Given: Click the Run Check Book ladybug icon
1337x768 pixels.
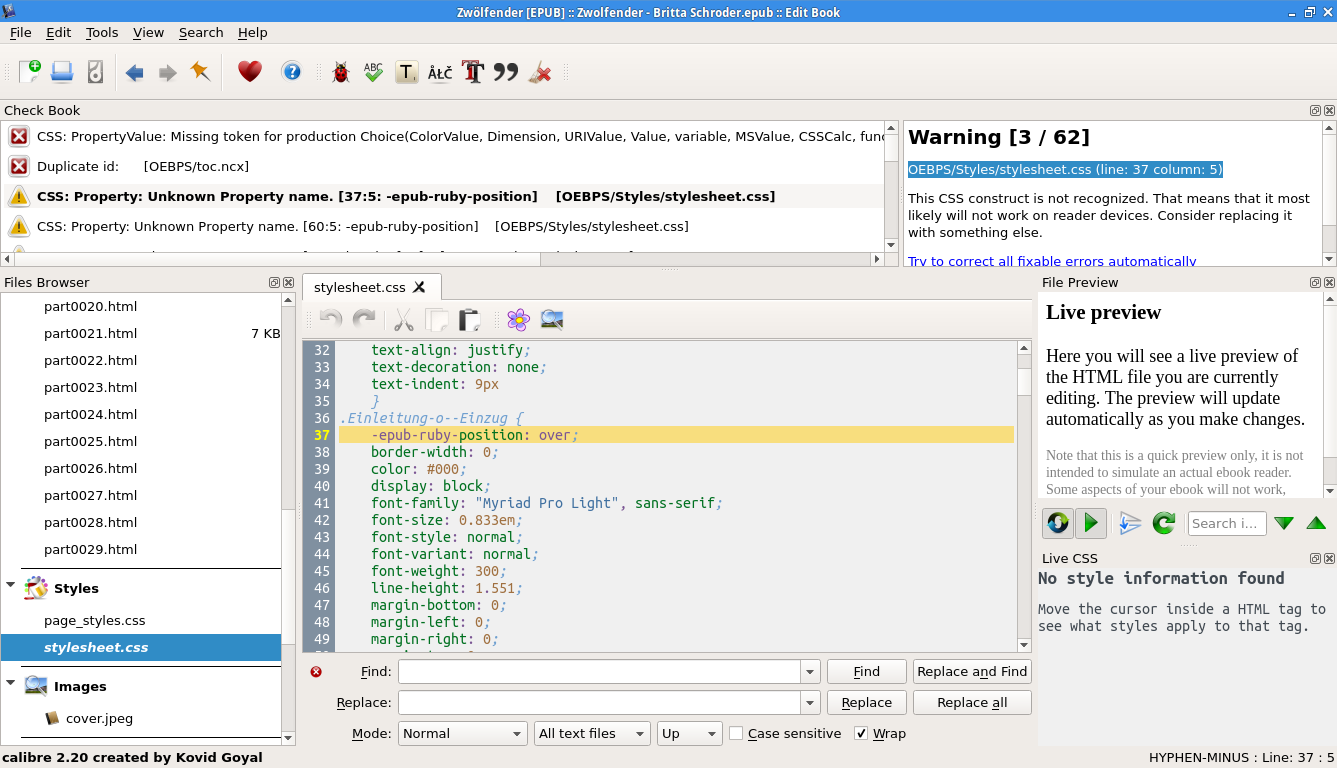Looking at the screenshot, I should [340, 72].
